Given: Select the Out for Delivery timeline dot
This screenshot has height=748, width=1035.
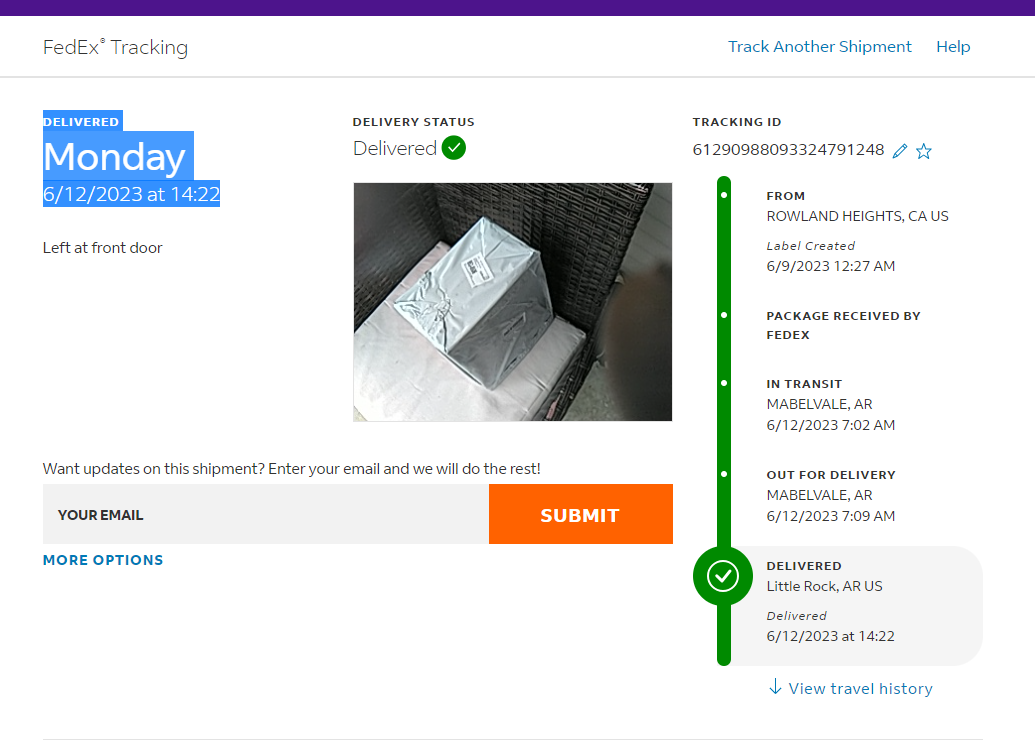Looking at the screenshot, I should [724, 475].
